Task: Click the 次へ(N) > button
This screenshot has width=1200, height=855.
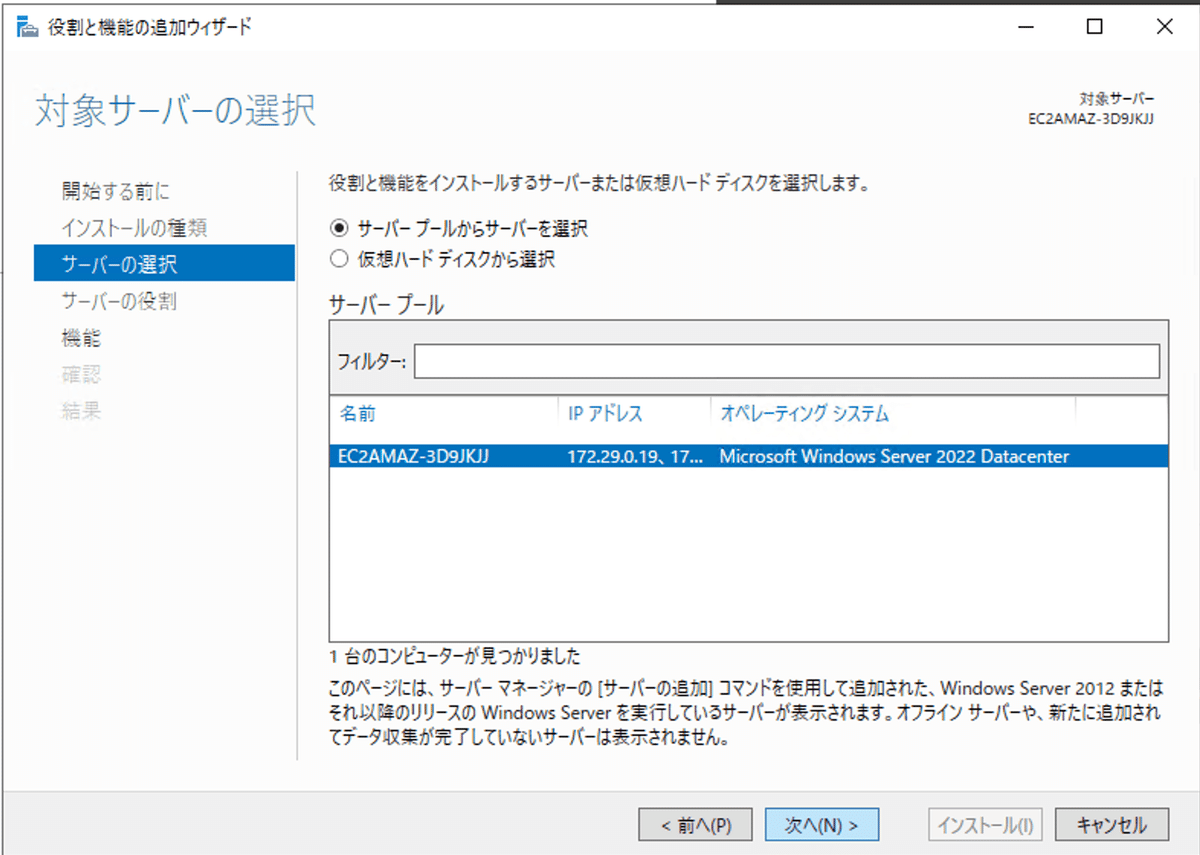Action: (x=822, y=825)
